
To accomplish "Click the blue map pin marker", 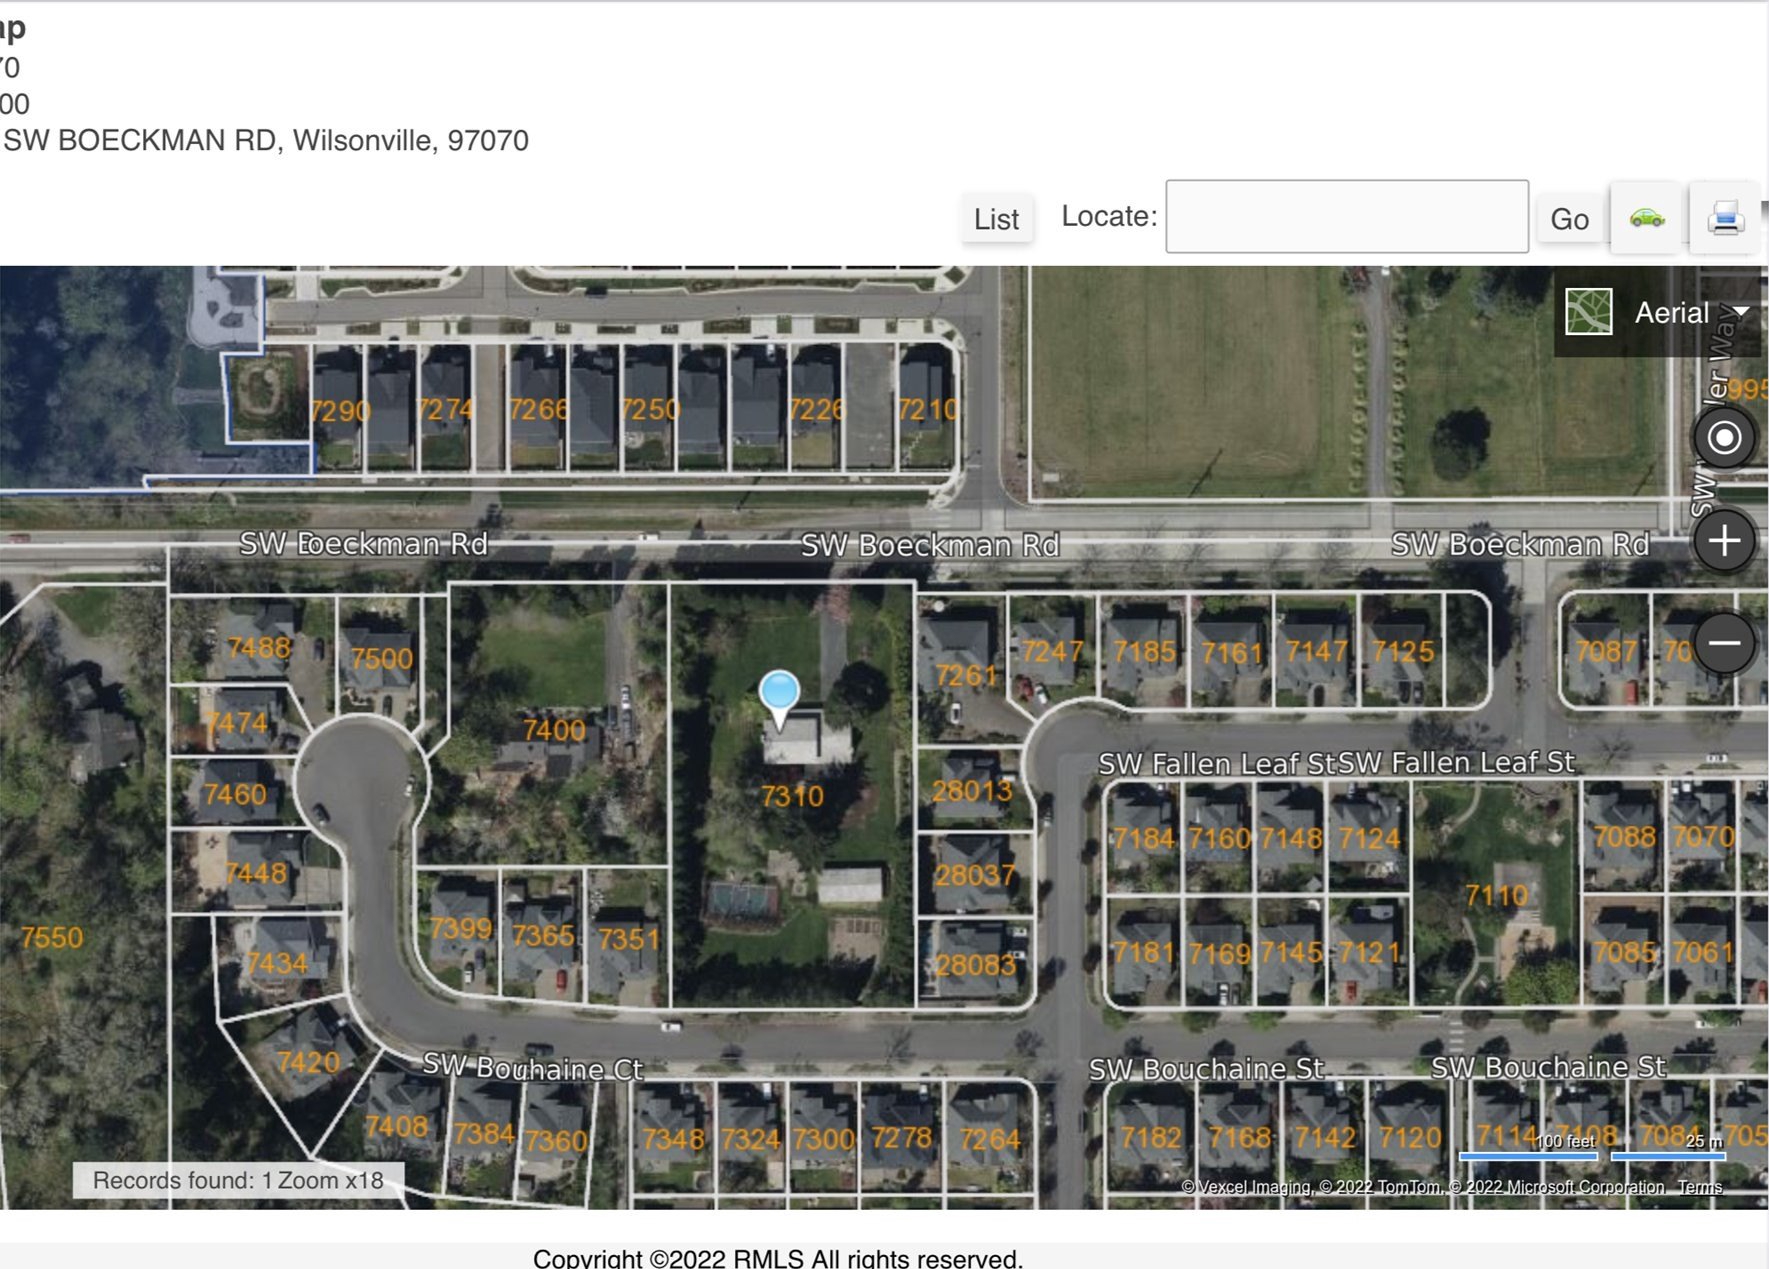I will tap(779, 695).
